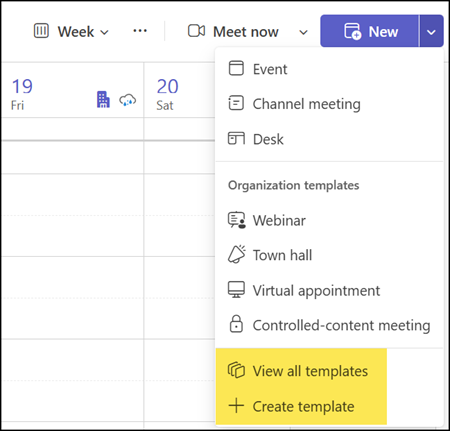The height and width of the screenshot is (431, 450).
Task: Click the View all templates stacked icon
Action: tap(236, 370)
